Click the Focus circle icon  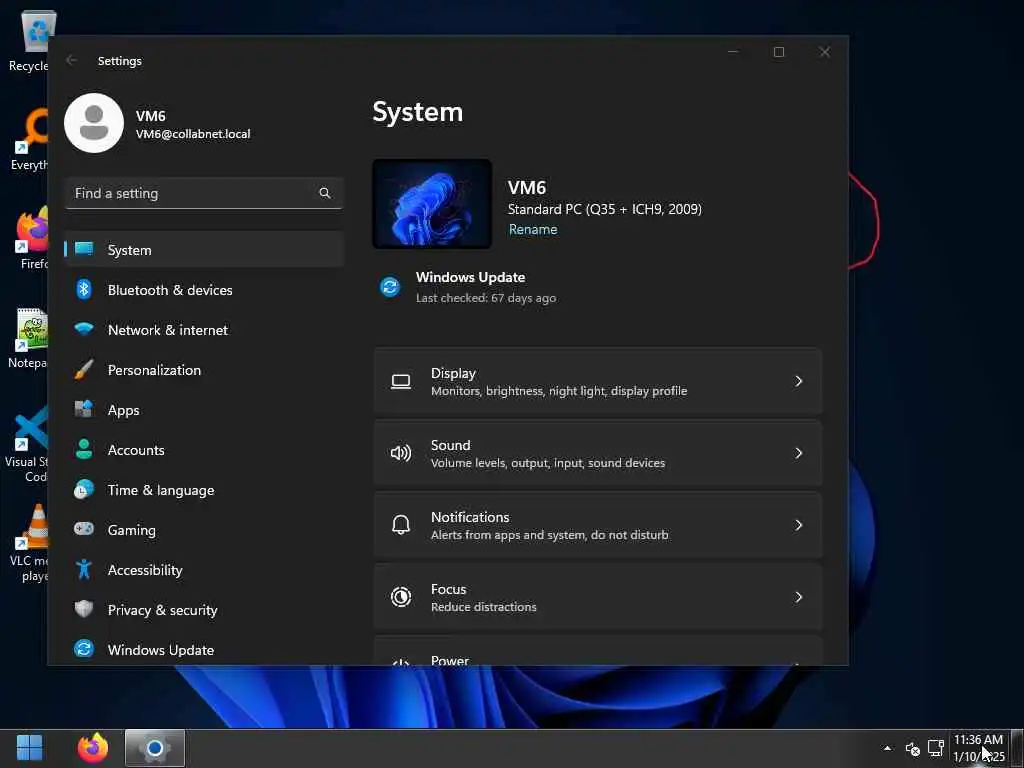point(401,597)
